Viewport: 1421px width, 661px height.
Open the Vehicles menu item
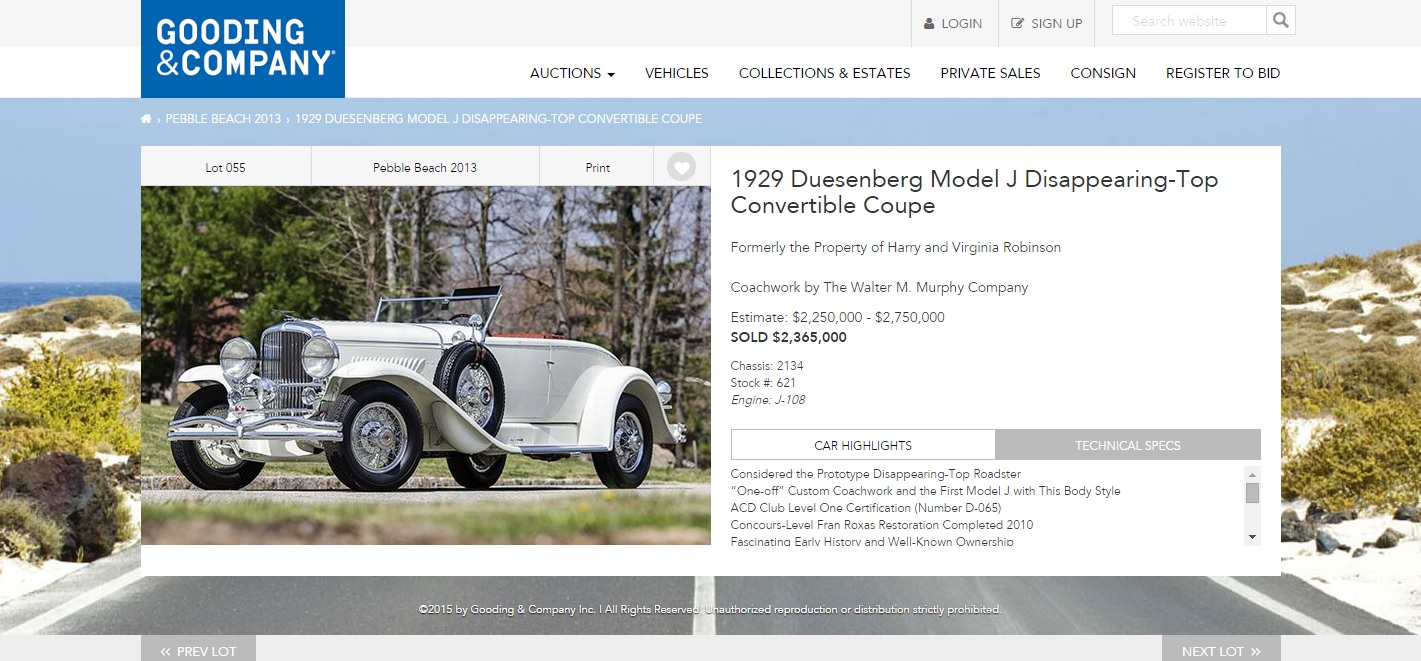click(x=677, y=73)
